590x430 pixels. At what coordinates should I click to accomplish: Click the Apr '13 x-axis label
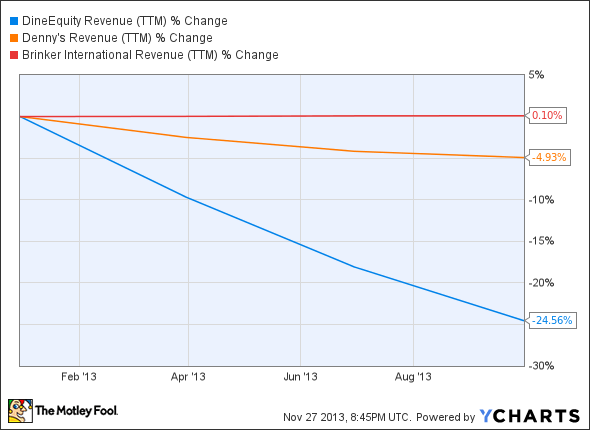click(x=188, y=377)
